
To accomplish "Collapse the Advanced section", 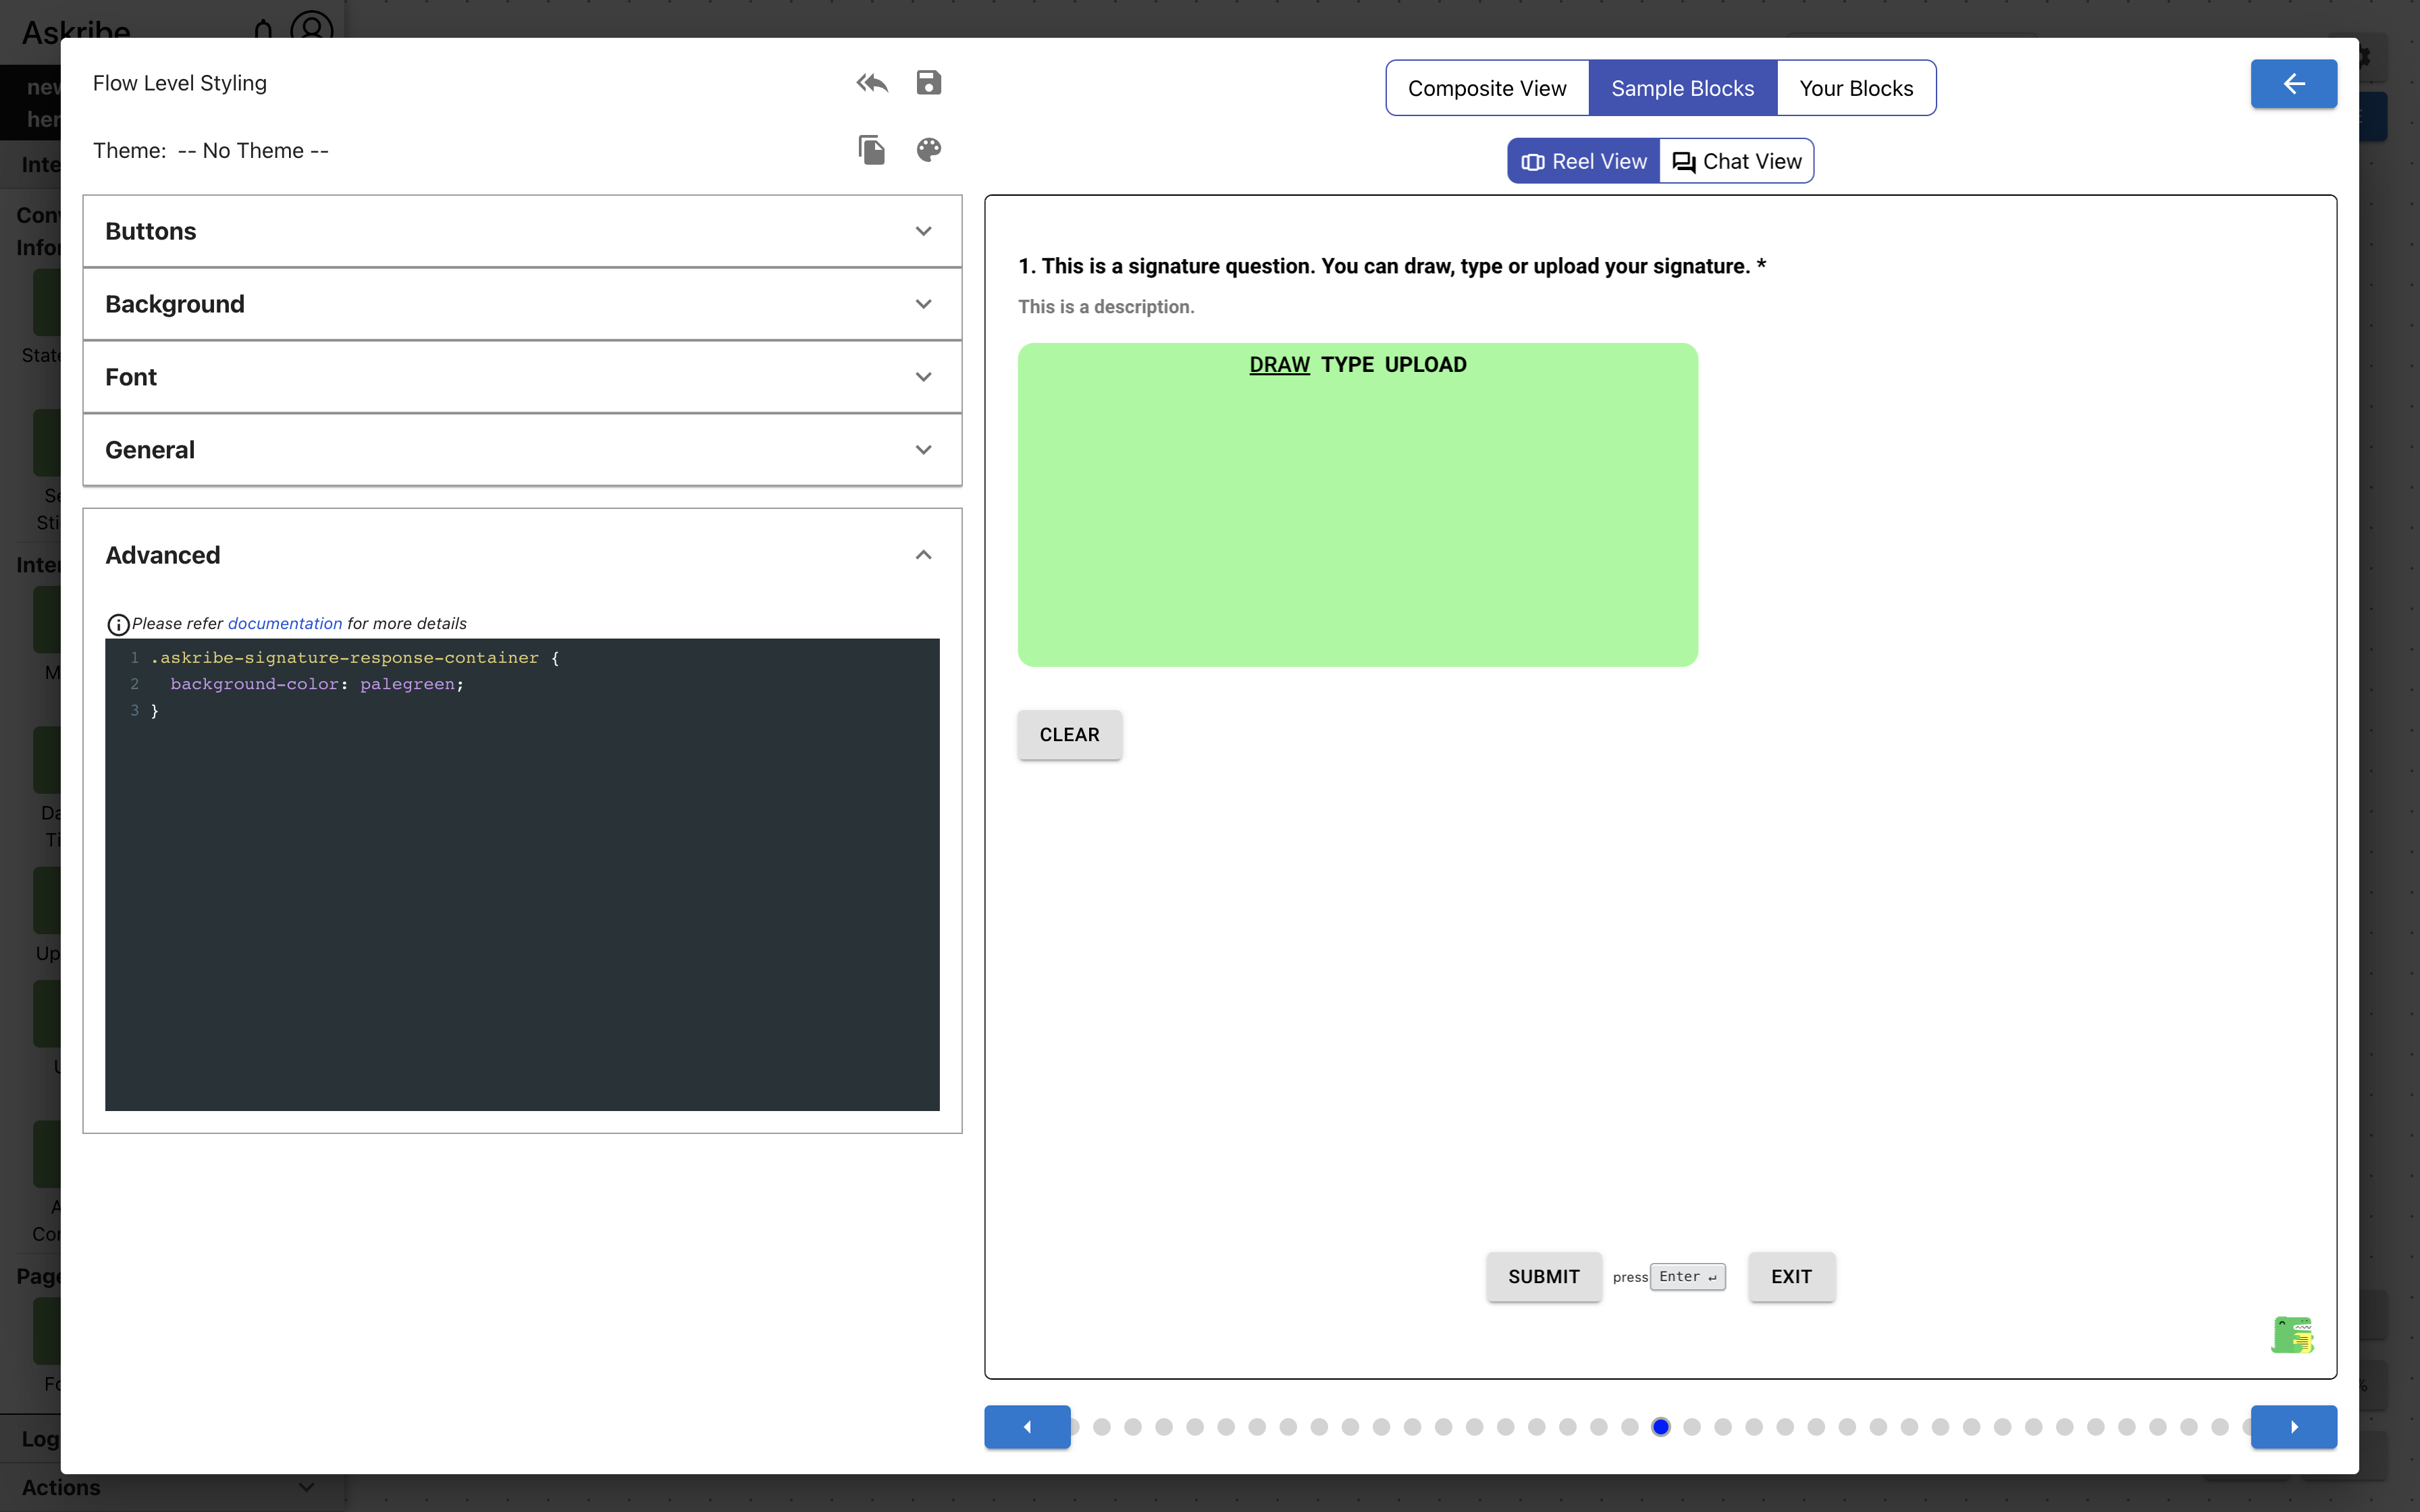I will pos(922,555).
